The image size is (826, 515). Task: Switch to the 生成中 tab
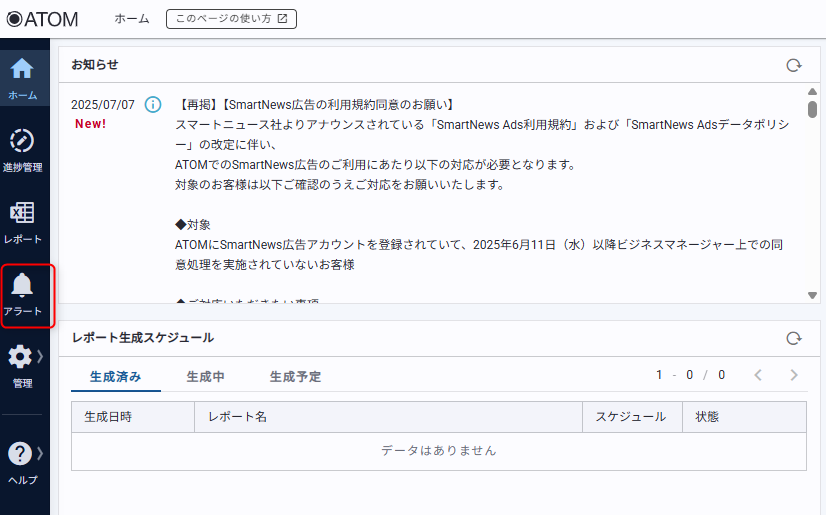(x=205, y=377)
